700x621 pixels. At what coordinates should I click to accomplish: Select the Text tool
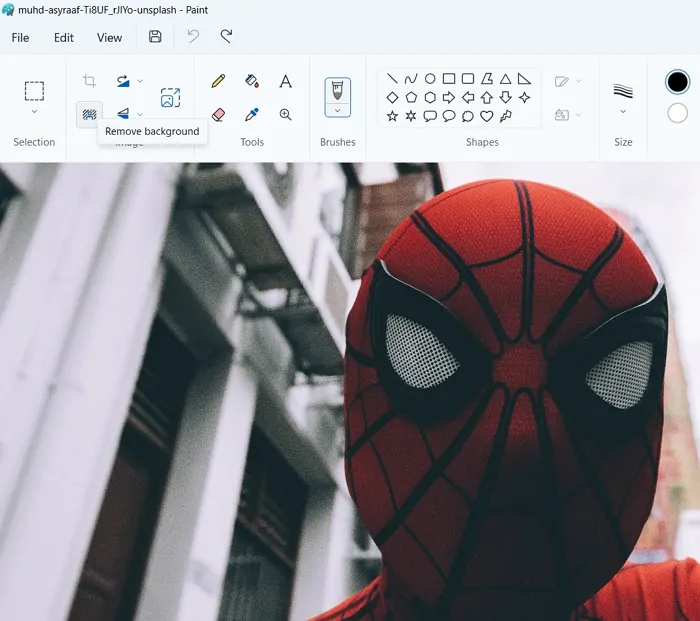[x=286, y=81]
